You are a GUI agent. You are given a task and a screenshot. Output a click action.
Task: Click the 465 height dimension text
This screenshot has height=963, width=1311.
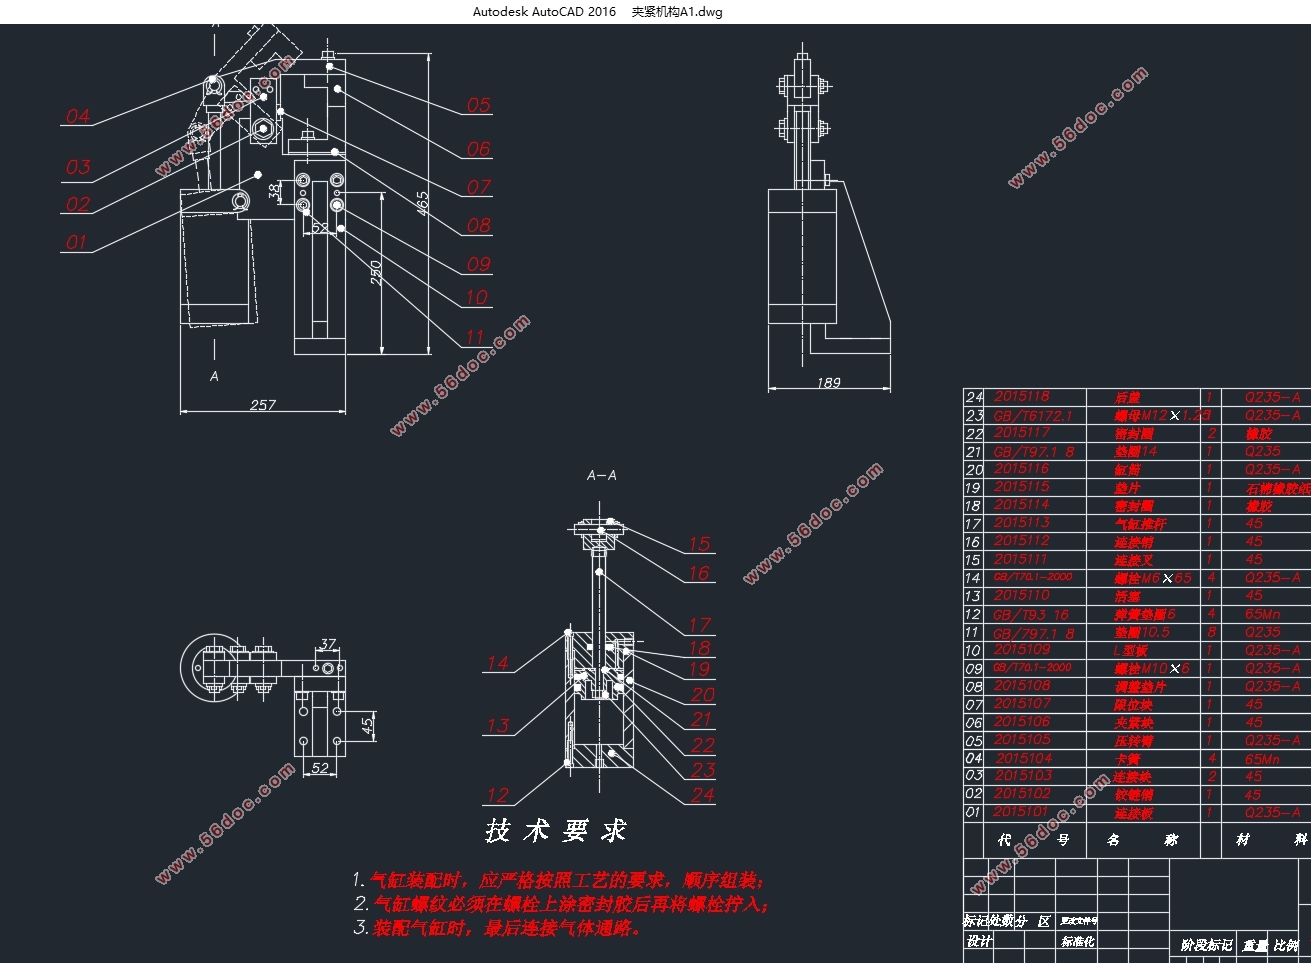423,203
